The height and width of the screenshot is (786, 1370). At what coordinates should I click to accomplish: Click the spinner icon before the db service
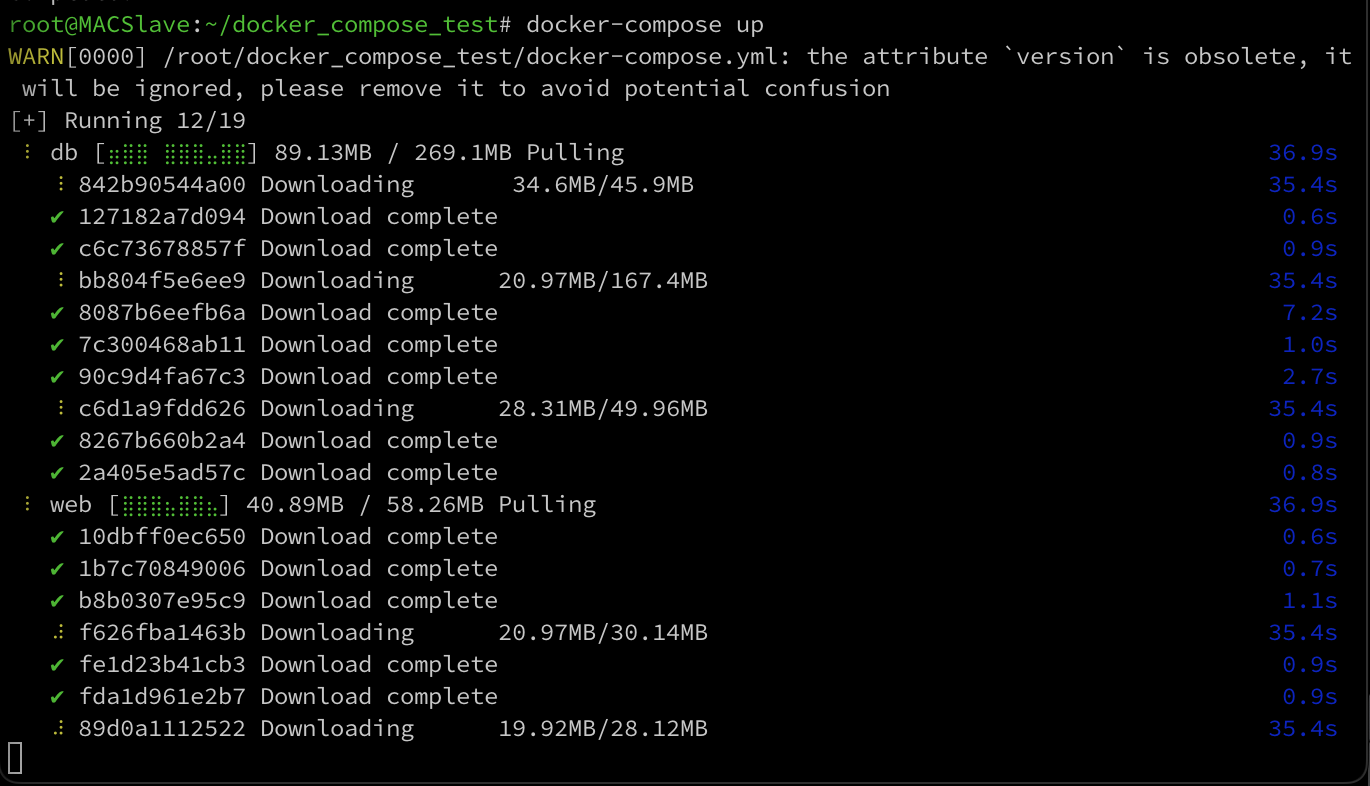pos(26,153)
